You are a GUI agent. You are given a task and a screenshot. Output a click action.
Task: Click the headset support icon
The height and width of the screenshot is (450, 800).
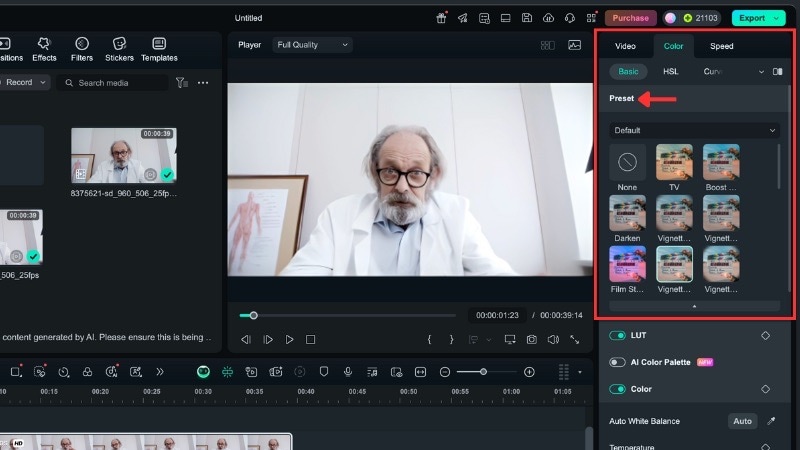pyautogui.click(x=569, y=18)
